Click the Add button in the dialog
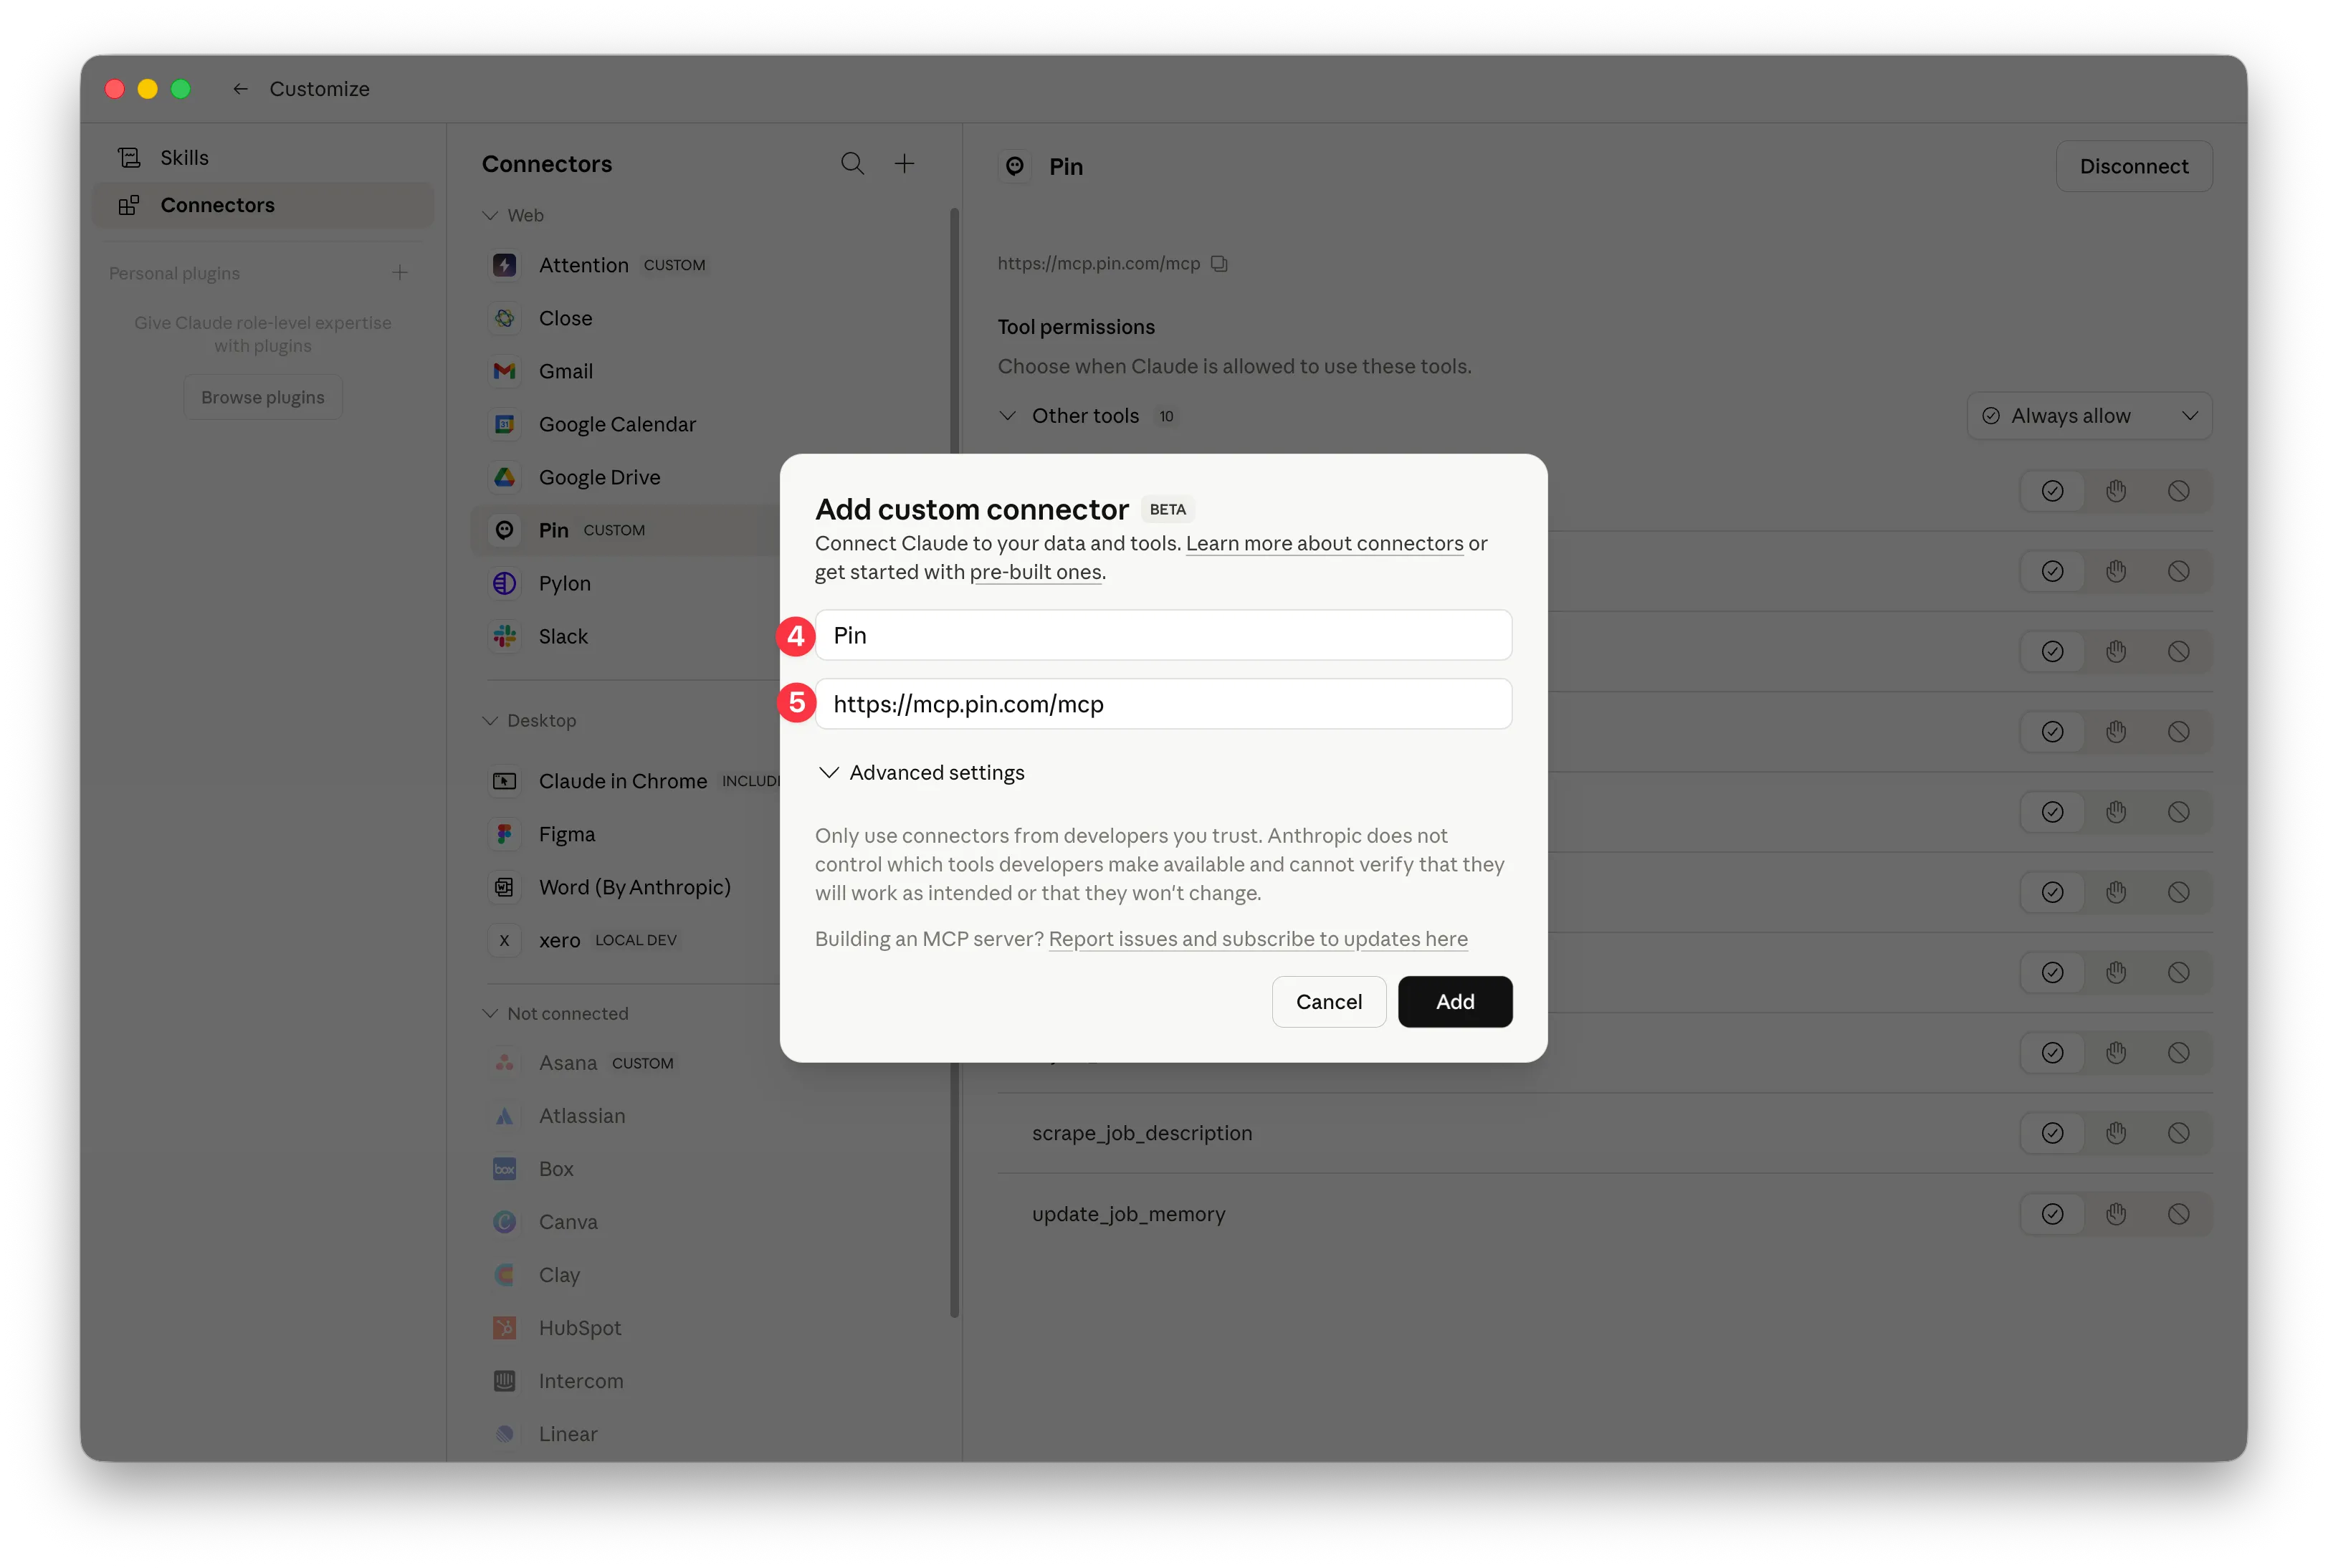2328x1568 pixels. tap(1455, 1002)
